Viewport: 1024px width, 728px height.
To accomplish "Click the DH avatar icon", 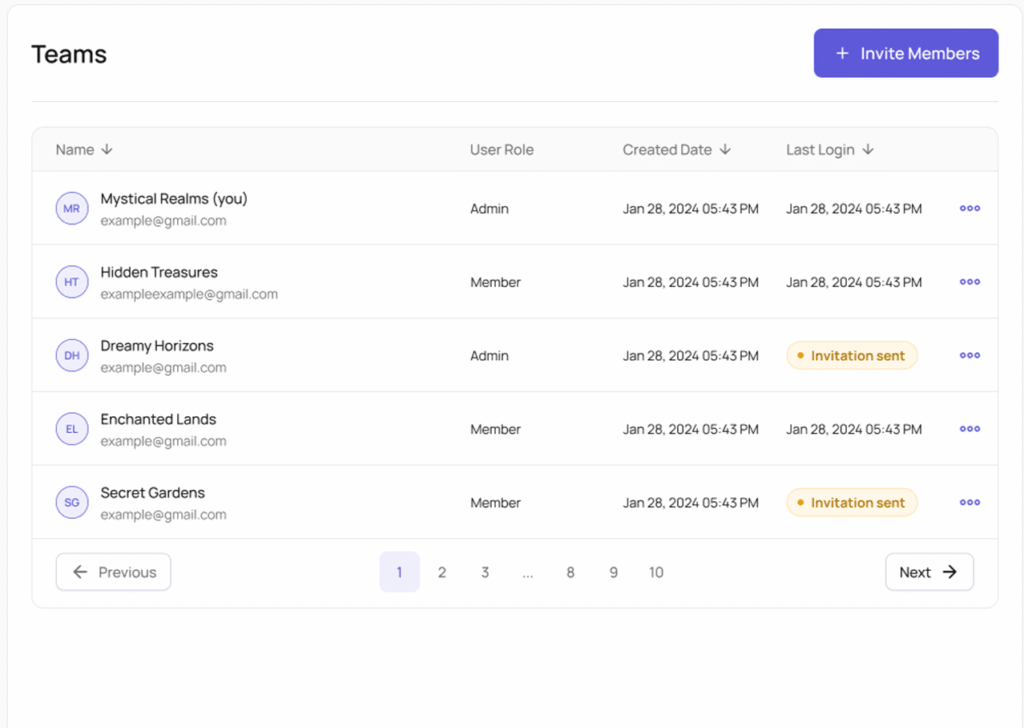I will tap(72, 356).
